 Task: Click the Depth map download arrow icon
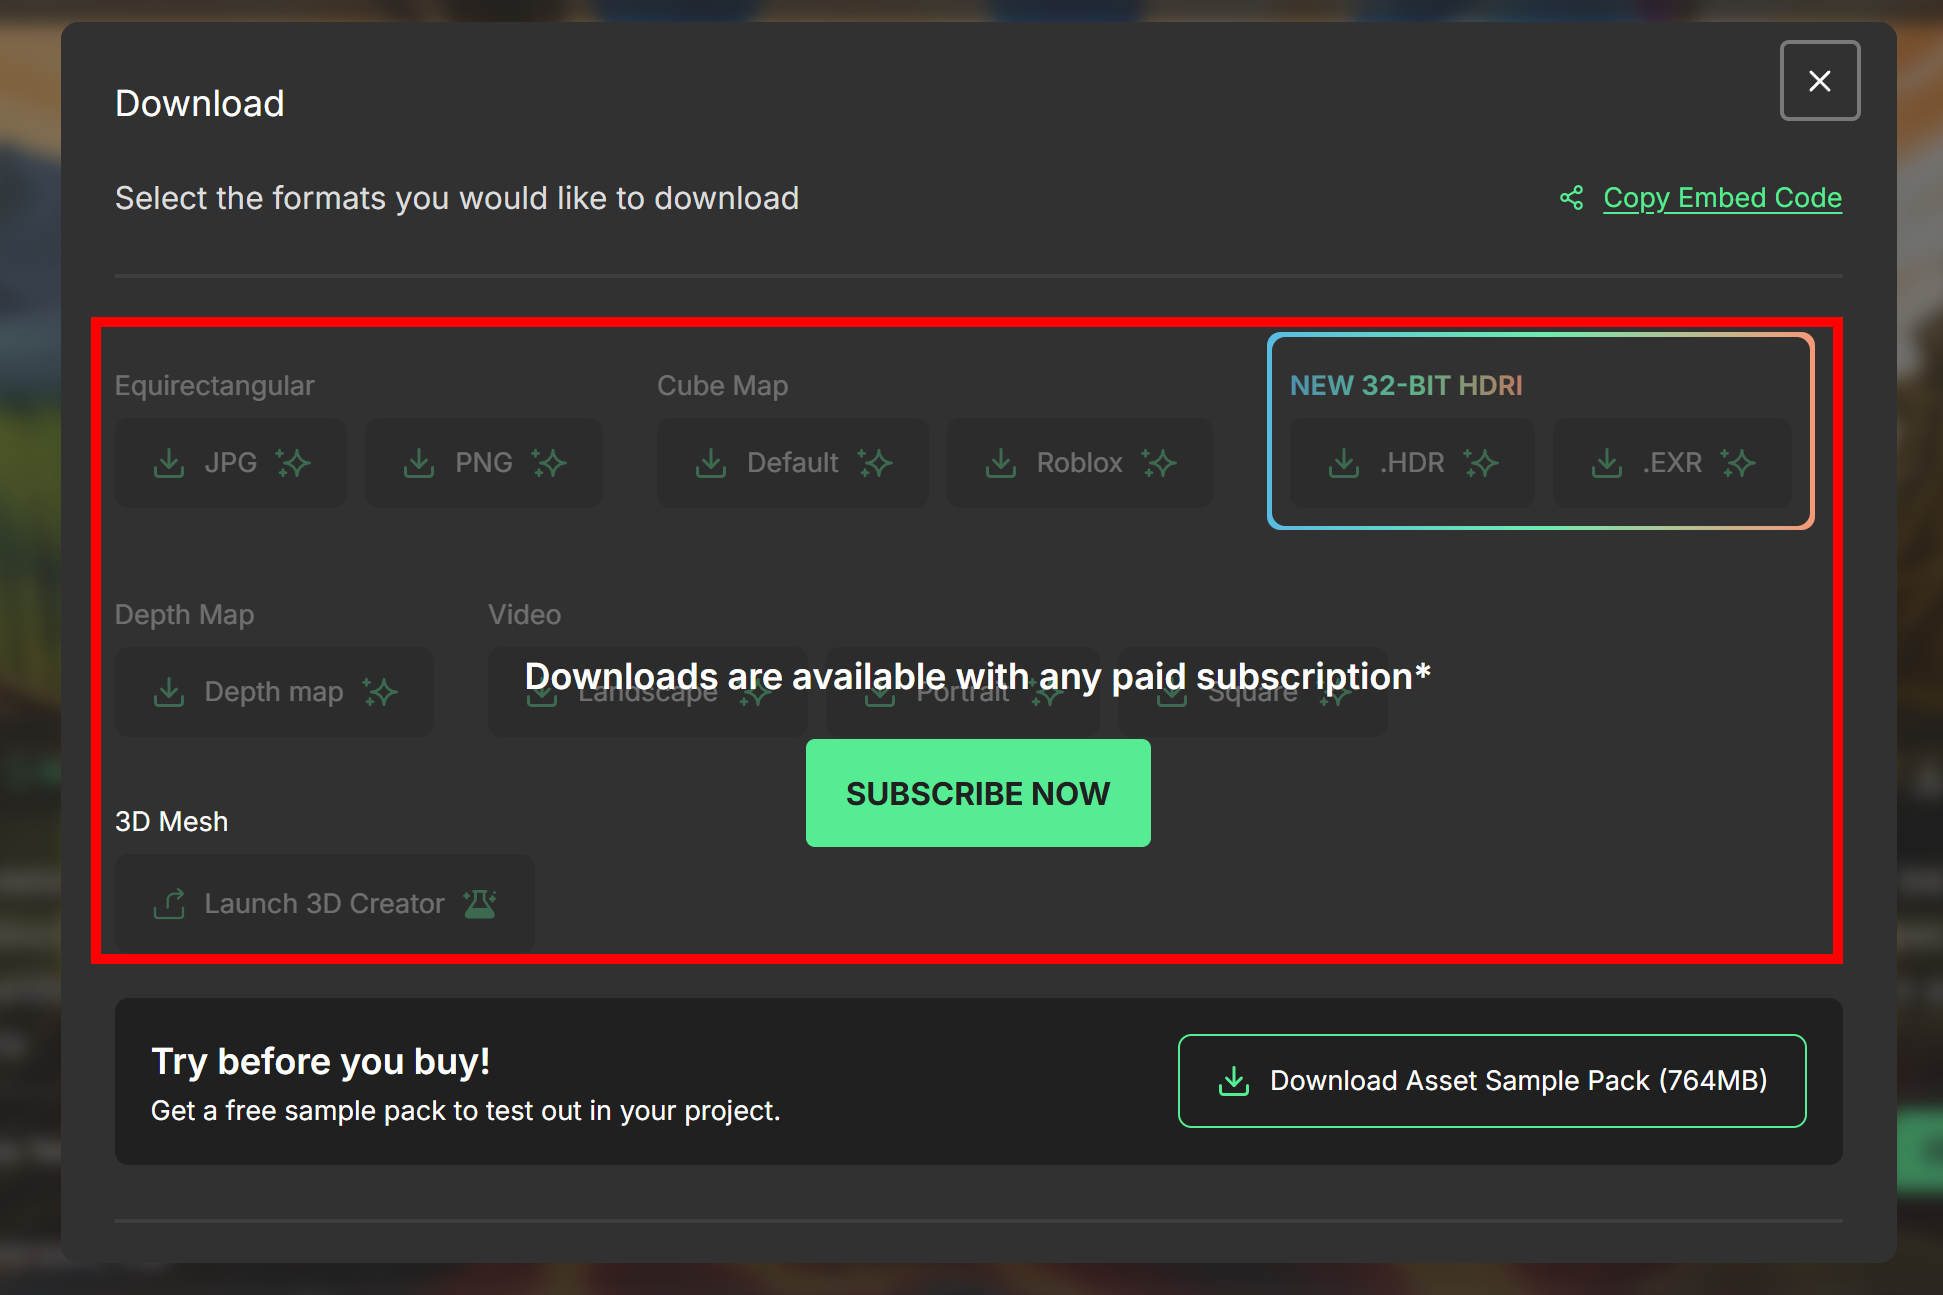click(169, 692)
